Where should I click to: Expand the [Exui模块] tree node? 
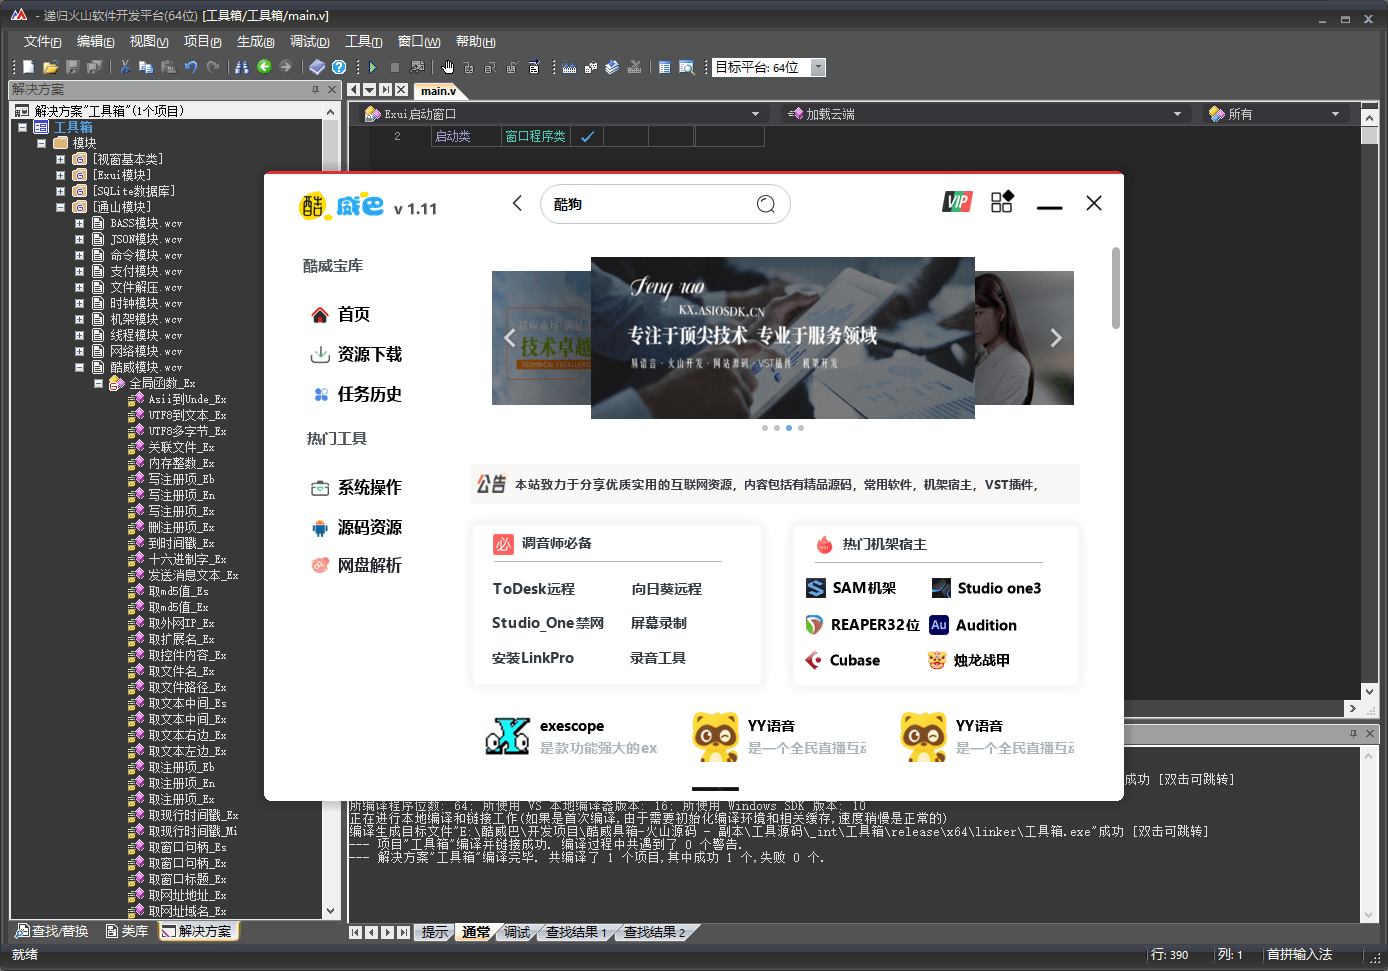[x=60, y=175]
